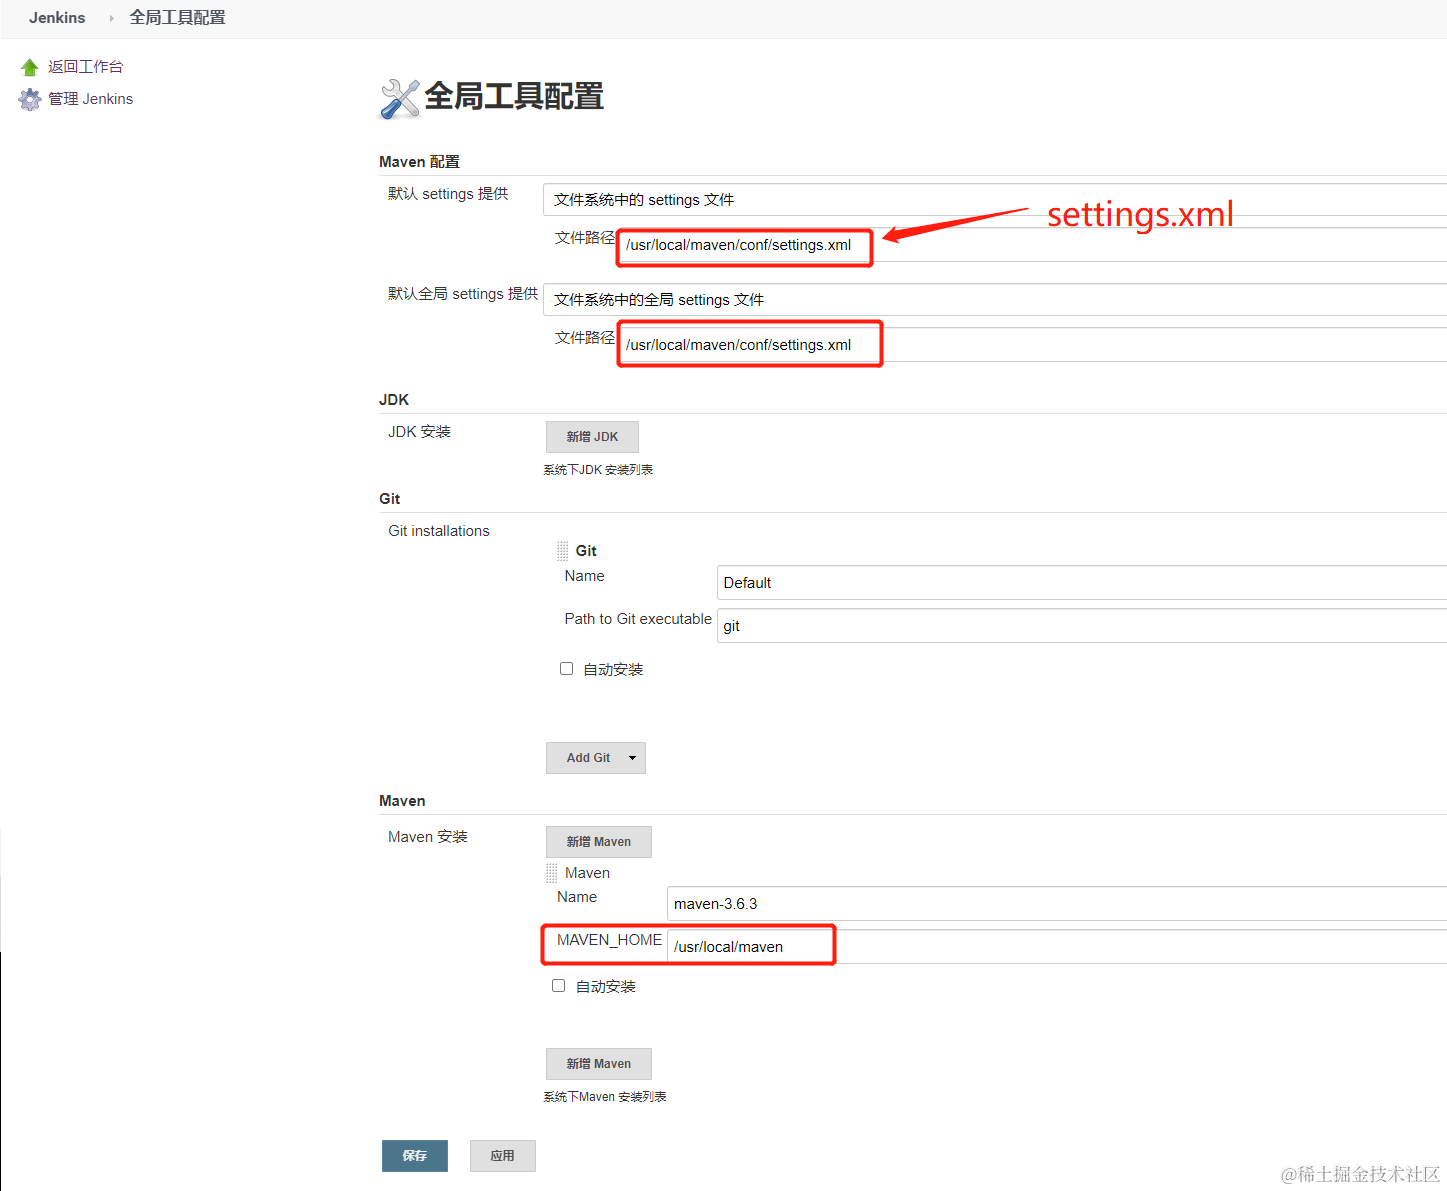Open the Jenkins breadcrumb link

pyautogui.click(x=57, y=18)
